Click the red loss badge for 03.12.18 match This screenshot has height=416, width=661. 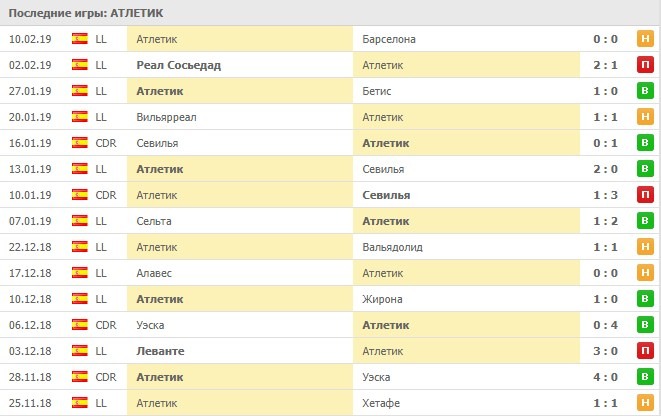pos(645,351)
